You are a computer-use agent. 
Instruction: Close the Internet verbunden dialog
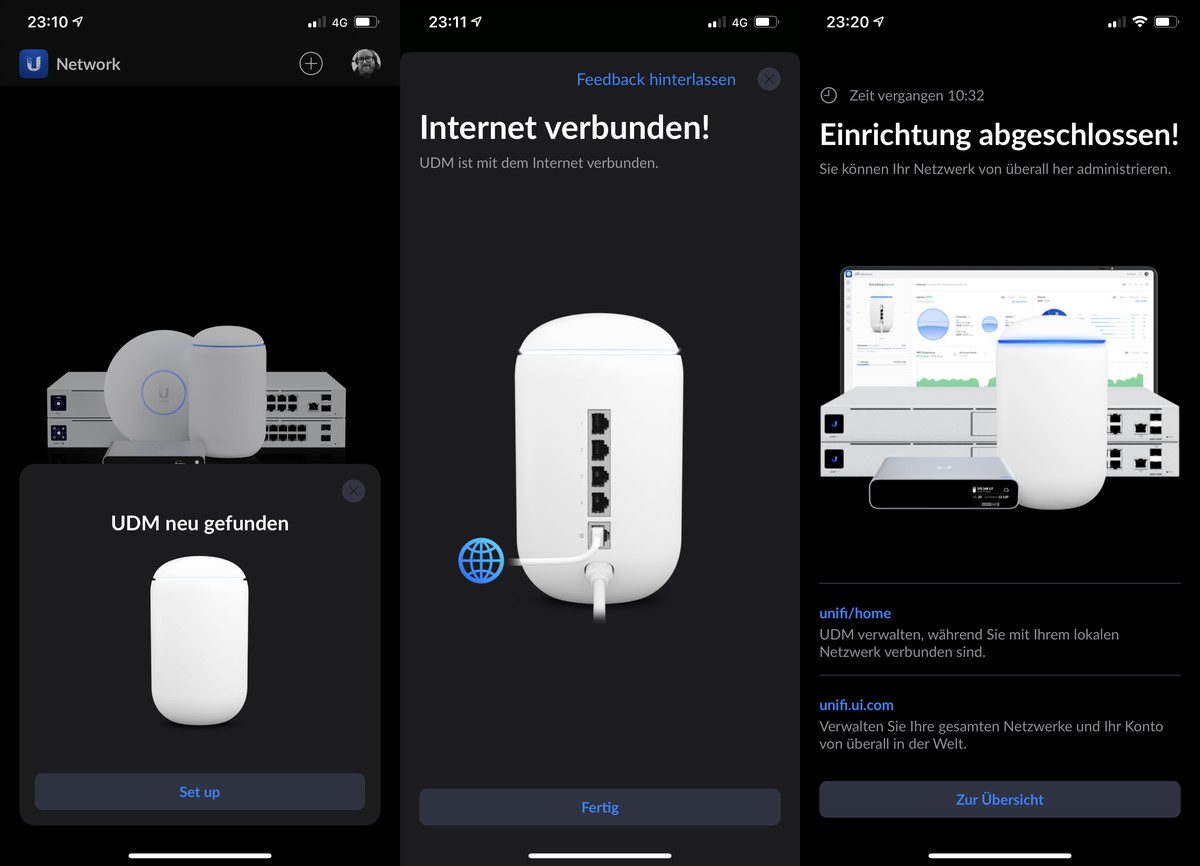coord(768,78)
